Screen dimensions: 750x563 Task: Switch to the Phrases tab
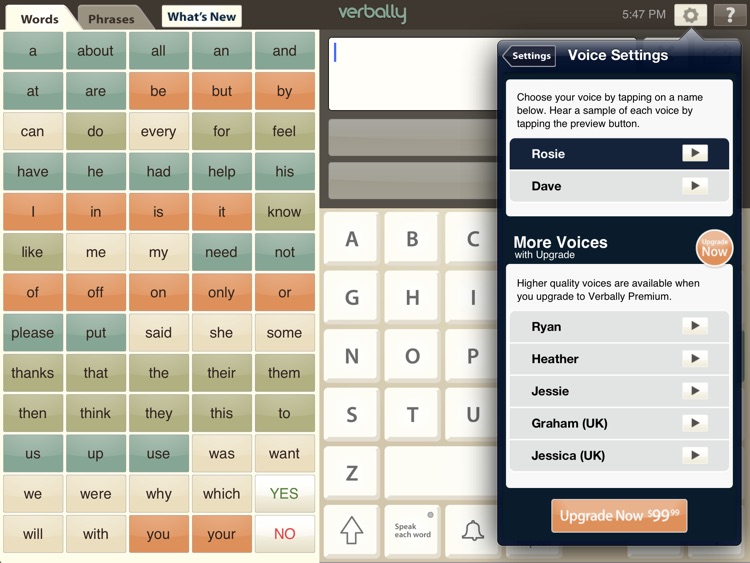click(111, 19)
